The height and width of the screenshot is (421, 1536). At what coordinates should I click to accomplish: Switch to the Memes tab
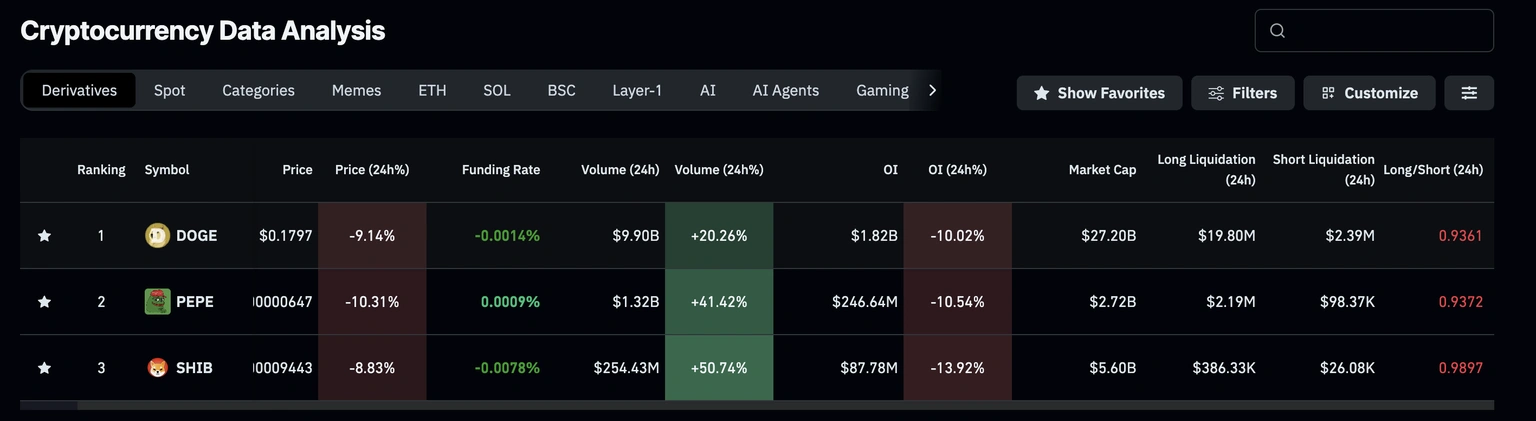[356, 90]
